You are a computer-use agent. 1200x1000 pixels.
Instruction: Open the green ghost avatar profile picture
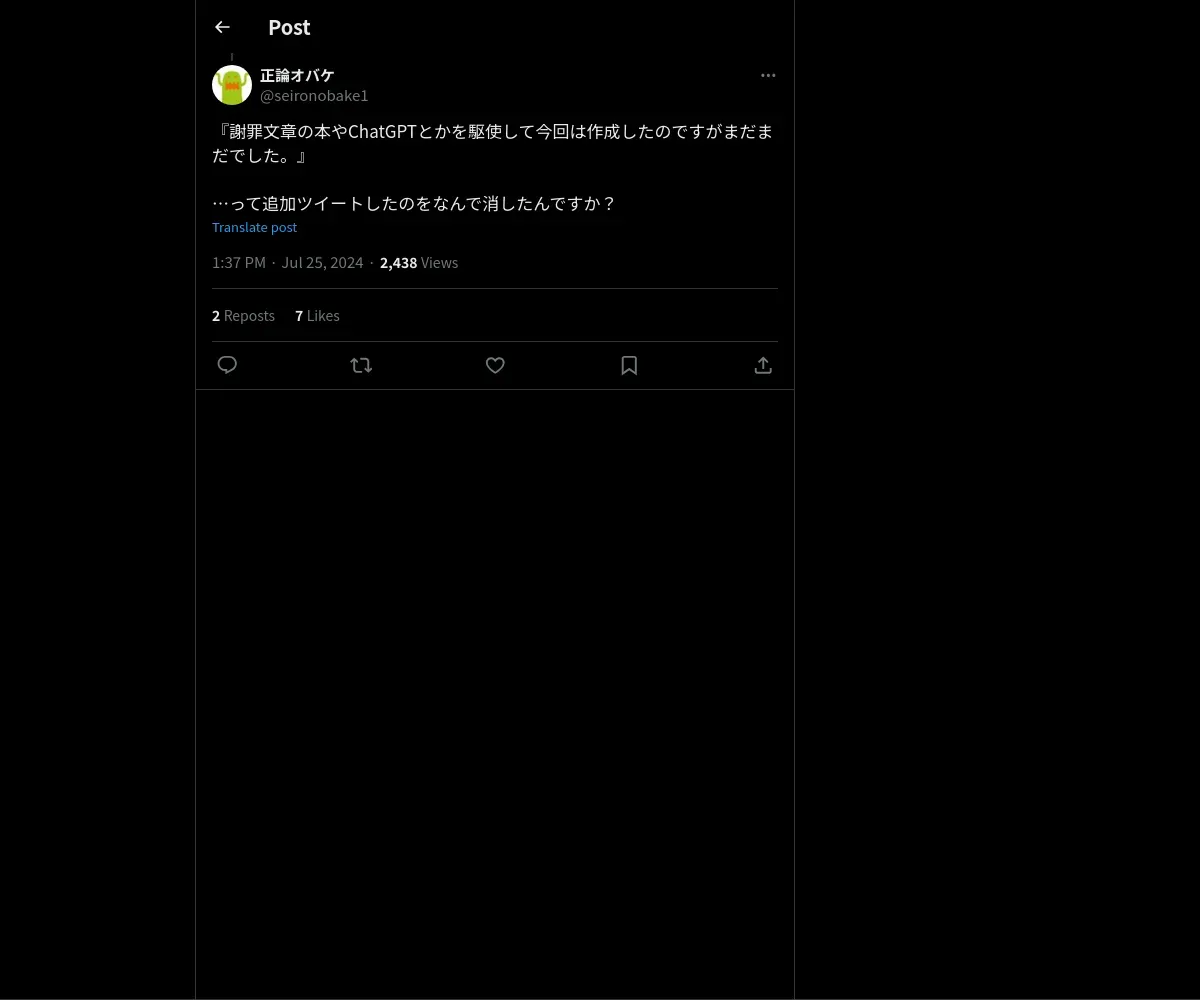click(x=232, y=85)
